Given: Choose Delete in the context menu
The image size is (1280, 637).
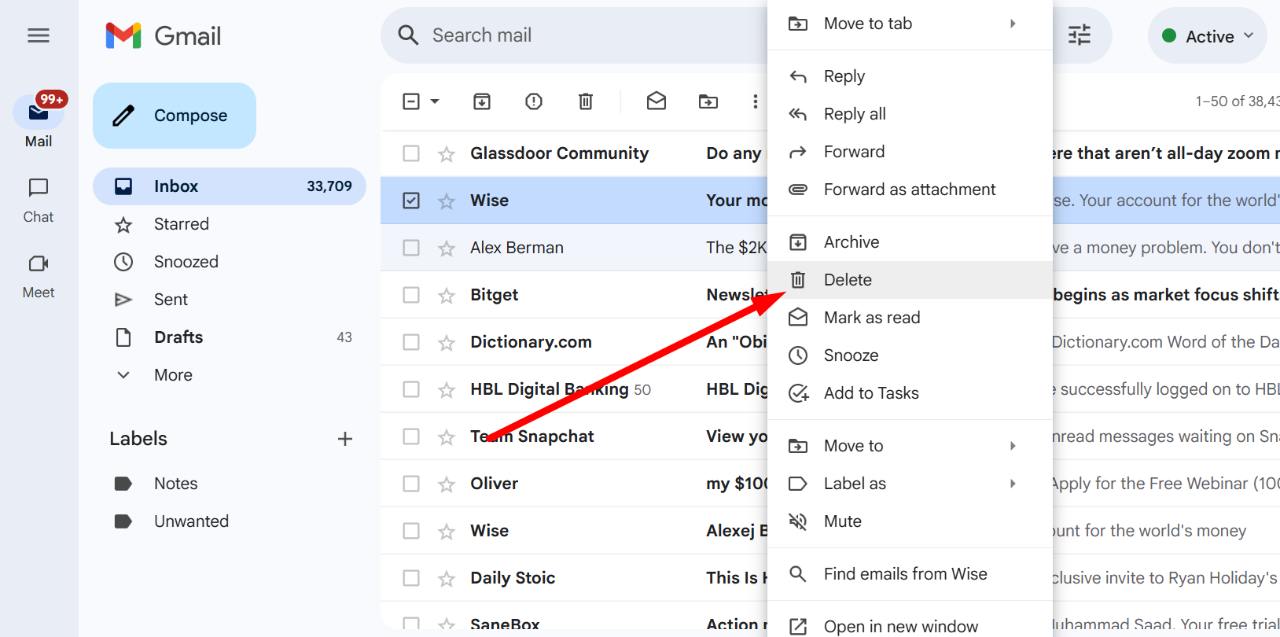Looking at the screenshot, I should tap(910, 280).
